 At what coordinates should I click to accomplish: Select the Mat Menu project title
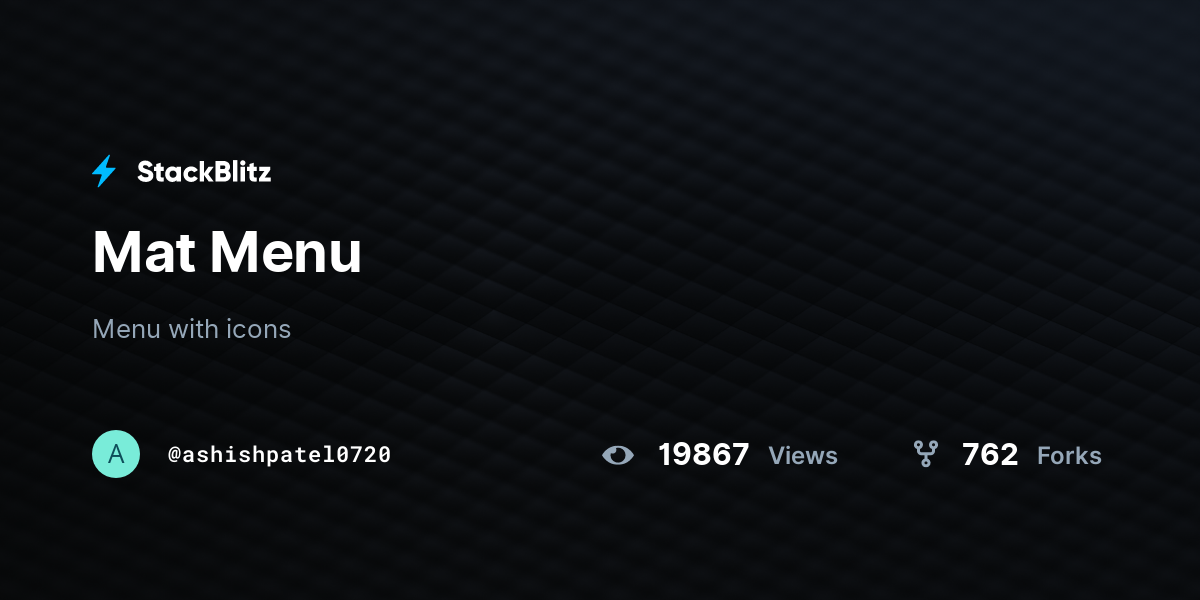(227, 252)
